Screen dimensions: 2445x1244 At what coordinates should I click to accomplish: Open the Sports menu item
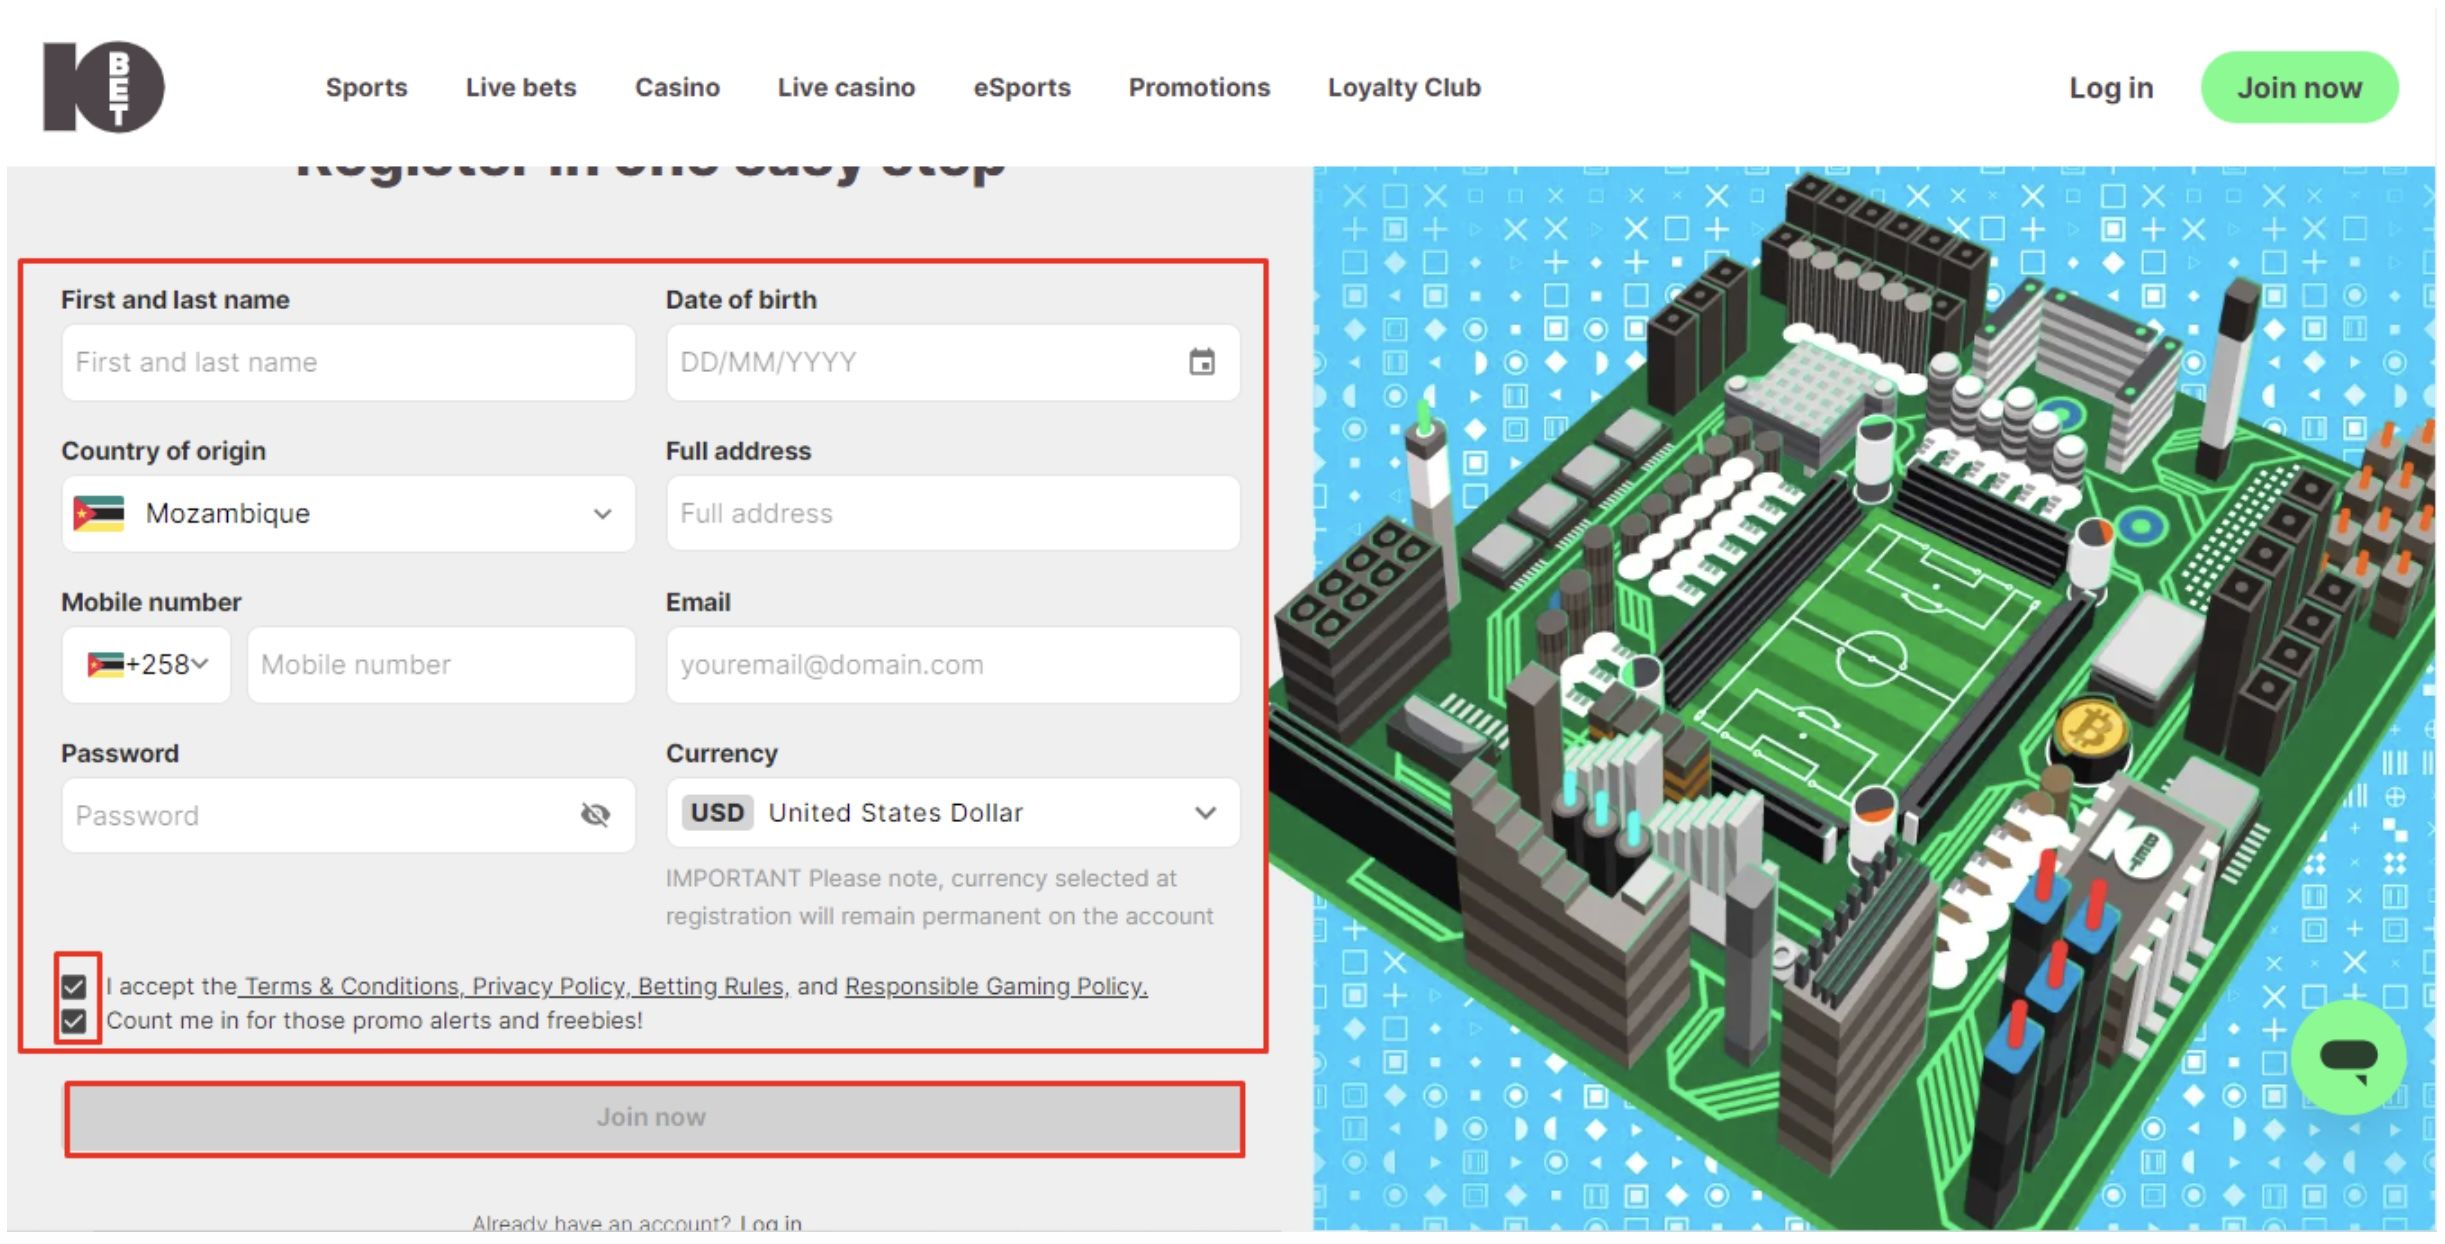click(366, 88)
